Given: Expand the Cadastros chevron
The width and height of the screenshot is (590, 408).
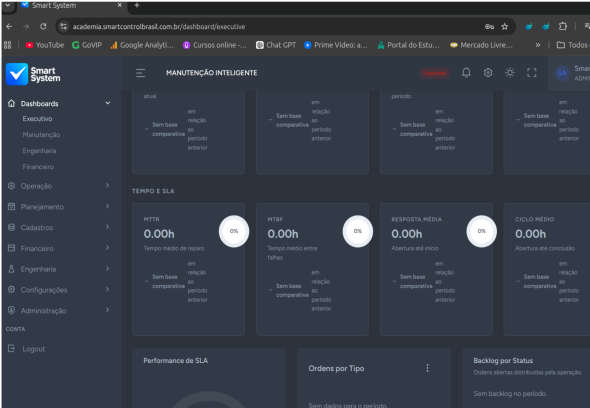Looking at the screenshot, I should (108, 227).
